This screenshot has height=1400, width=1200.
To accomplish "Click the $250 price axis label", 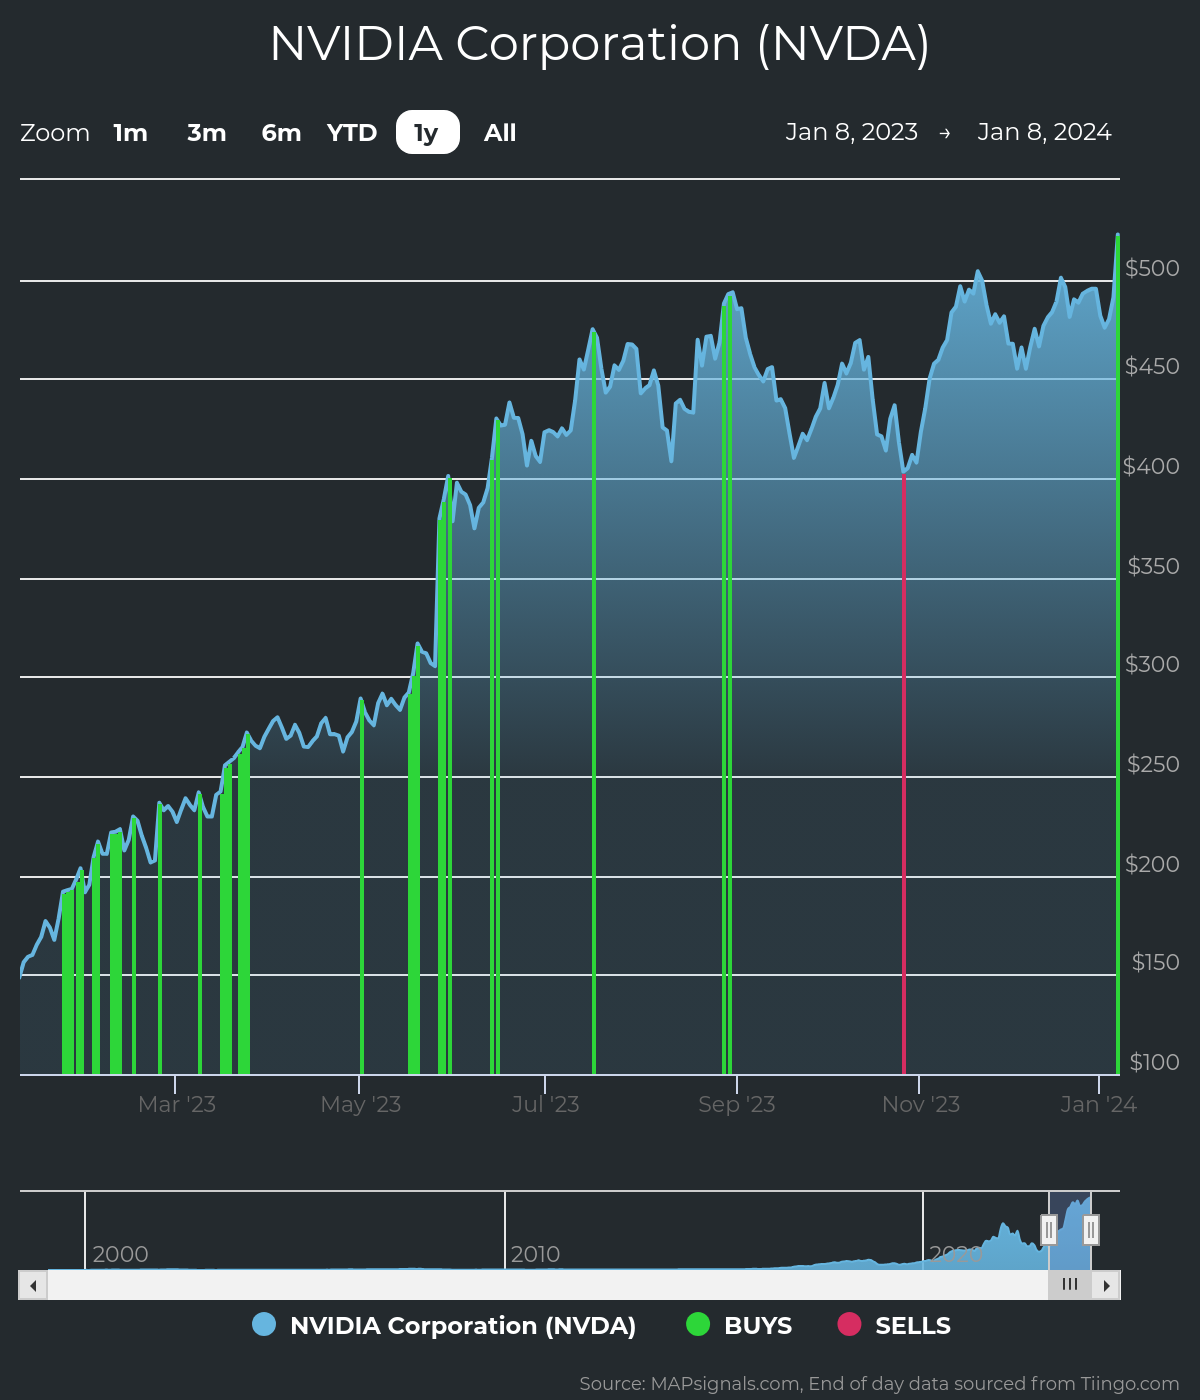I will (1153, 764).
